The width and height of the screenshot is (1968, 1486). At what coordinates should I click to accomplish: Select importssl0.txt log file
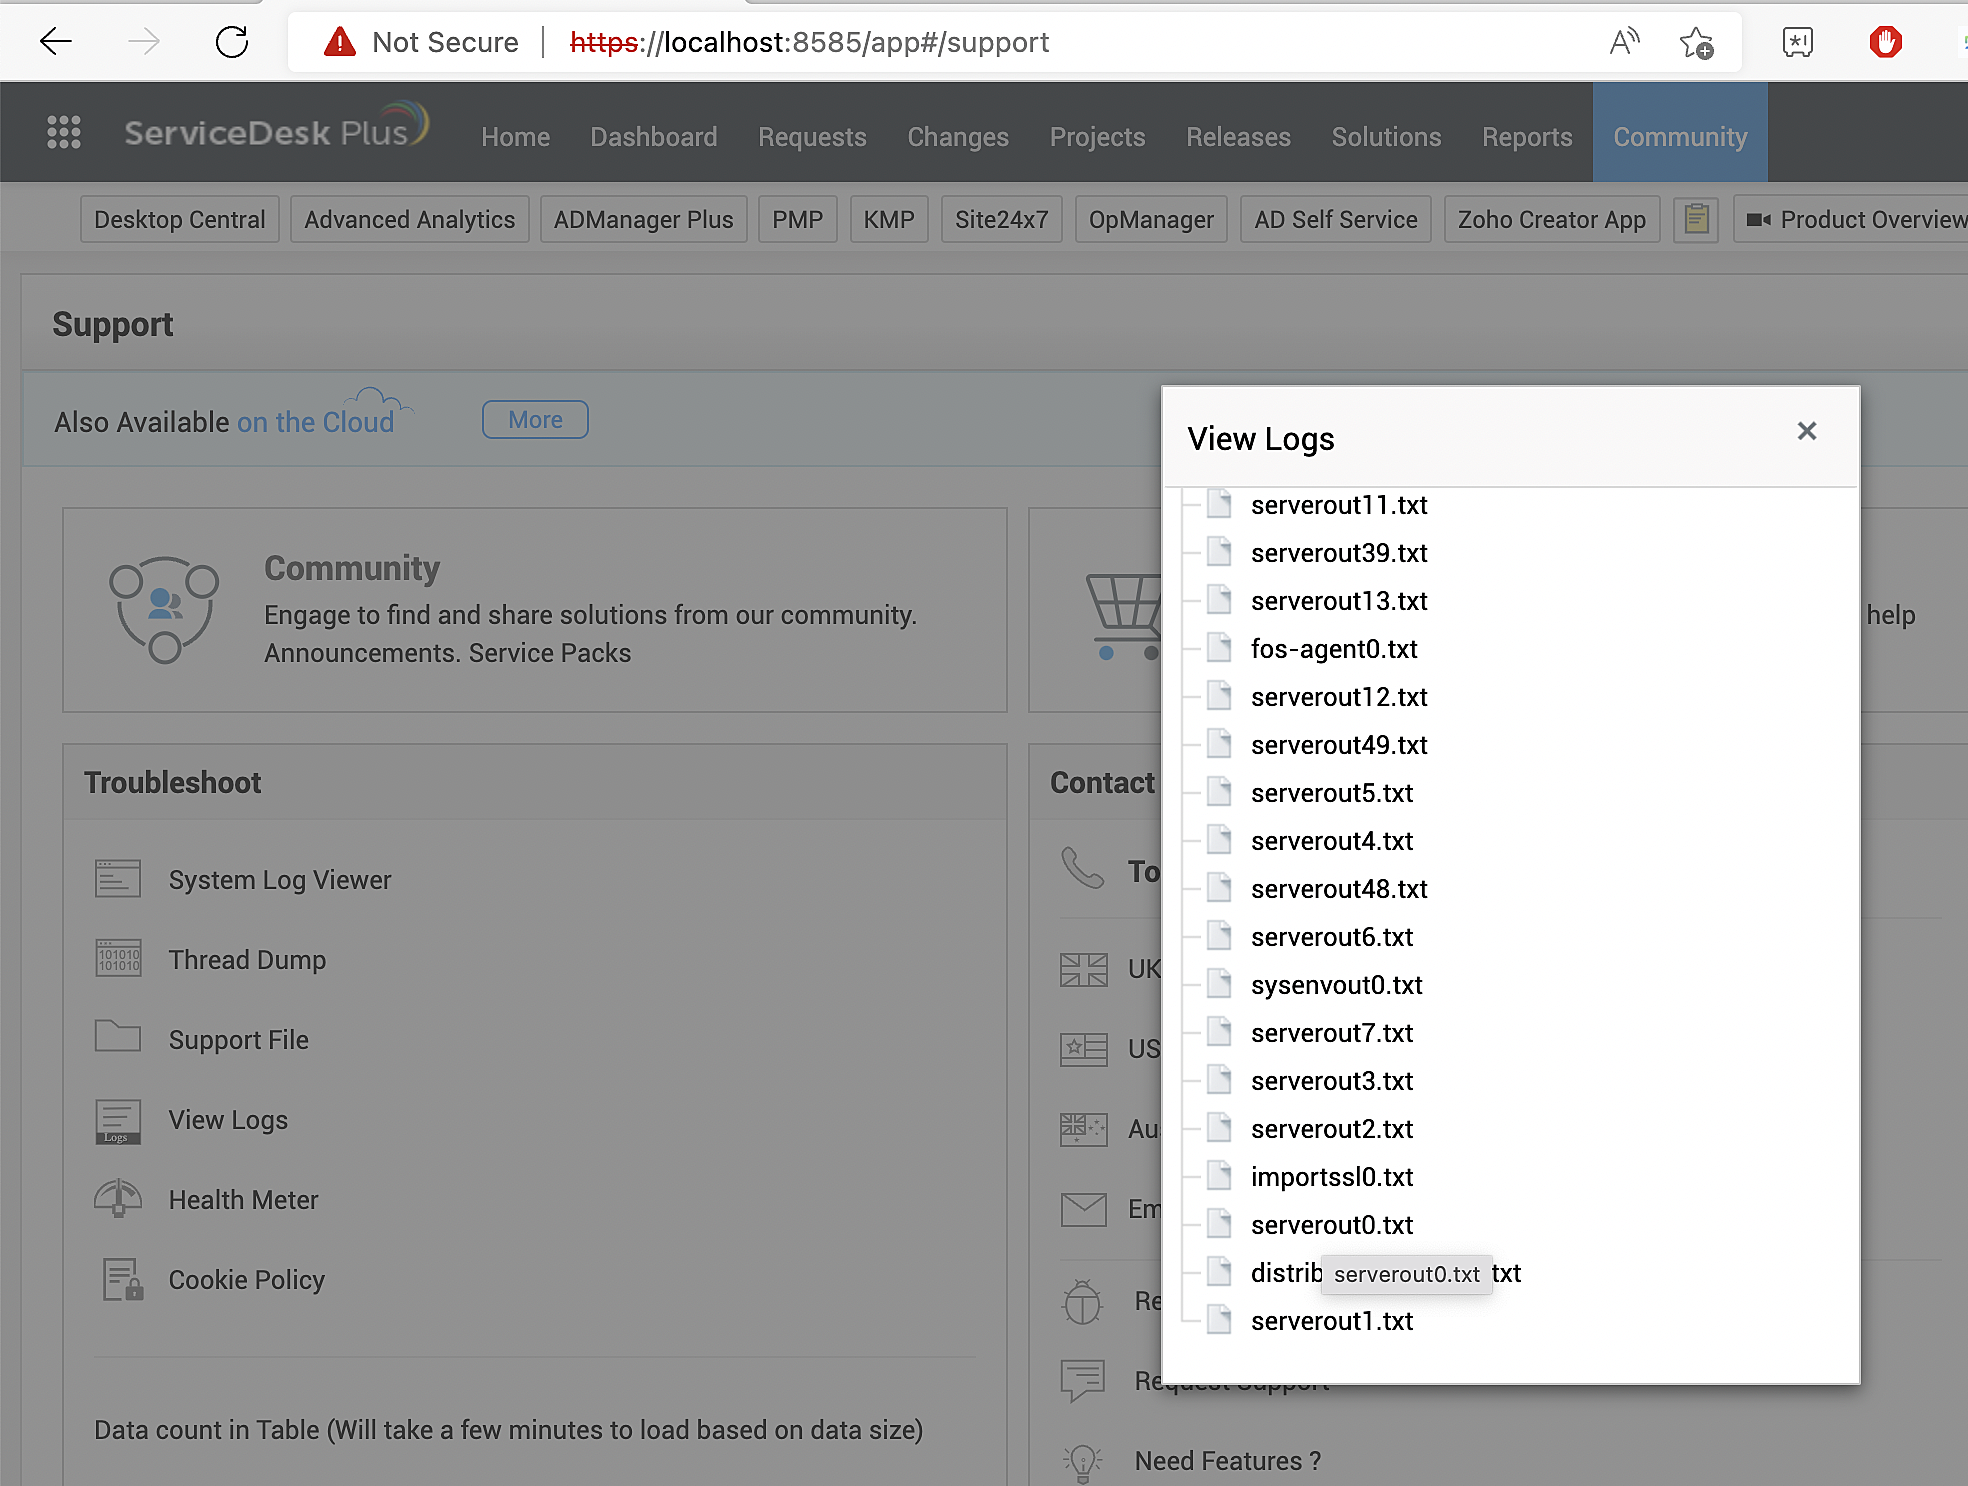1333,1177
